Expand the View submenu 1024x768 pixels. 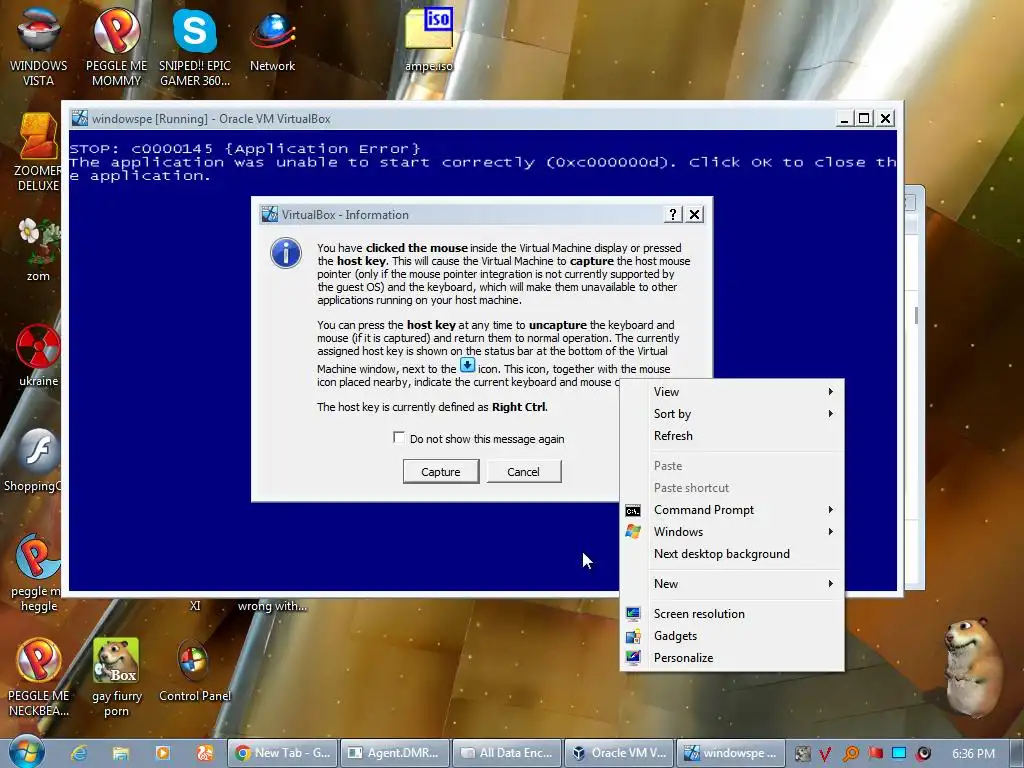coord(731,391)
